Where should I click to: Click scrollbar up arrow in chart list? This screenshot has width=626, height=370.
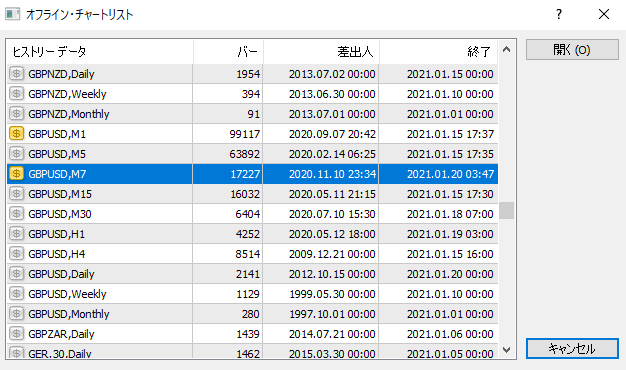click(x=507, y=49)
